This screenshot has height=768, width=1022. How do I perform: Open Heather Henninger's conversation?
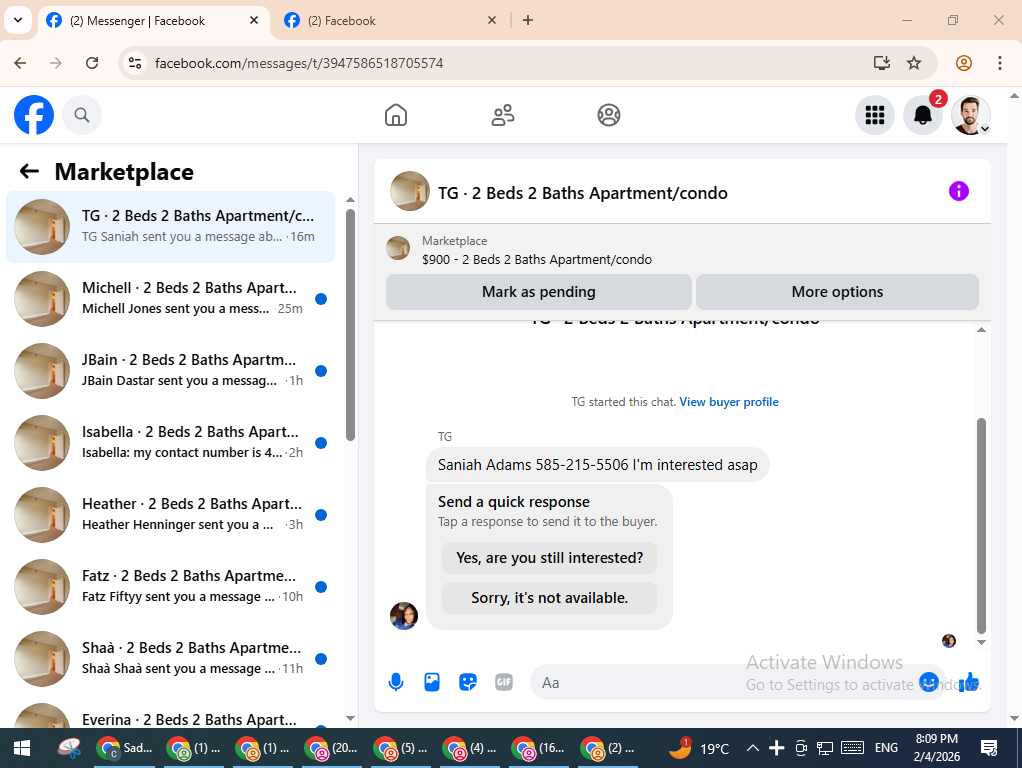click(170, 514)
